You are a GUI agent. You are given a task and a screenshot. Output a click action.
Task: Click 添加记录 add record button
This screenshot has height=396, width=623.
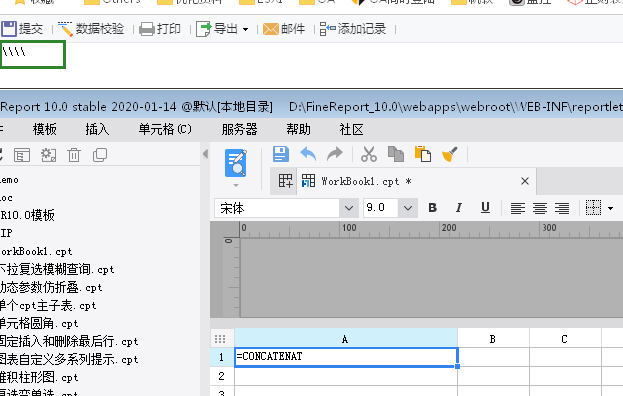353,29
